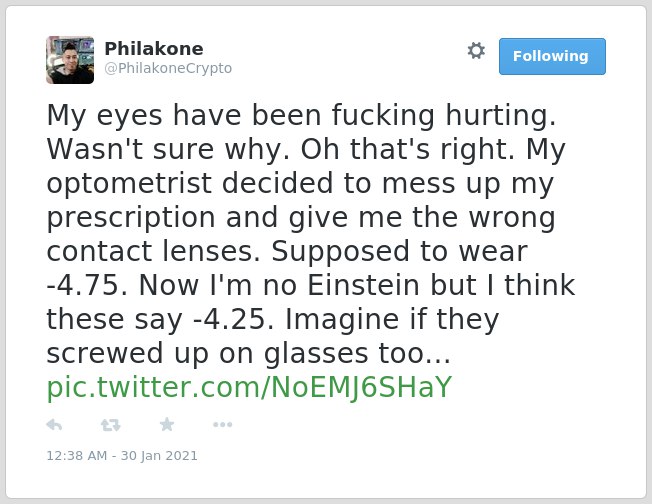Visit the @PhilakoneCrypto handle link
652x504 pixels.
(x=168, y=68)
